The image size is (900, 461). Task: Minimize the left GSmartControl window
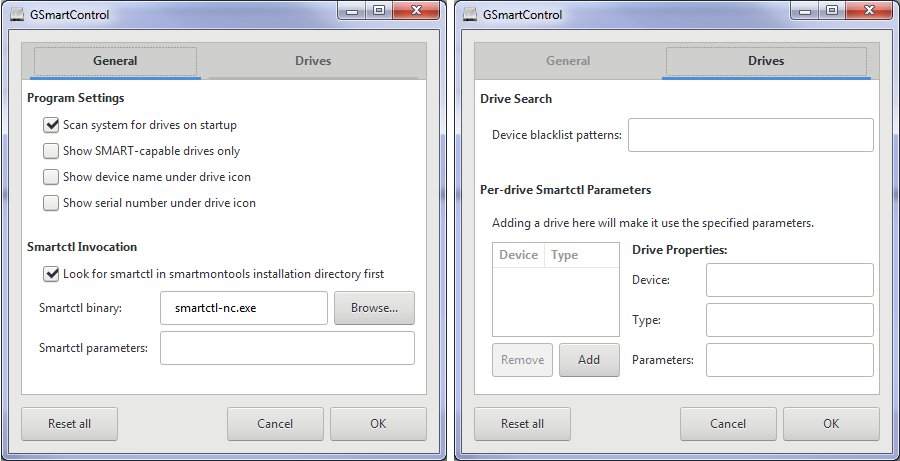click(352, 11)
